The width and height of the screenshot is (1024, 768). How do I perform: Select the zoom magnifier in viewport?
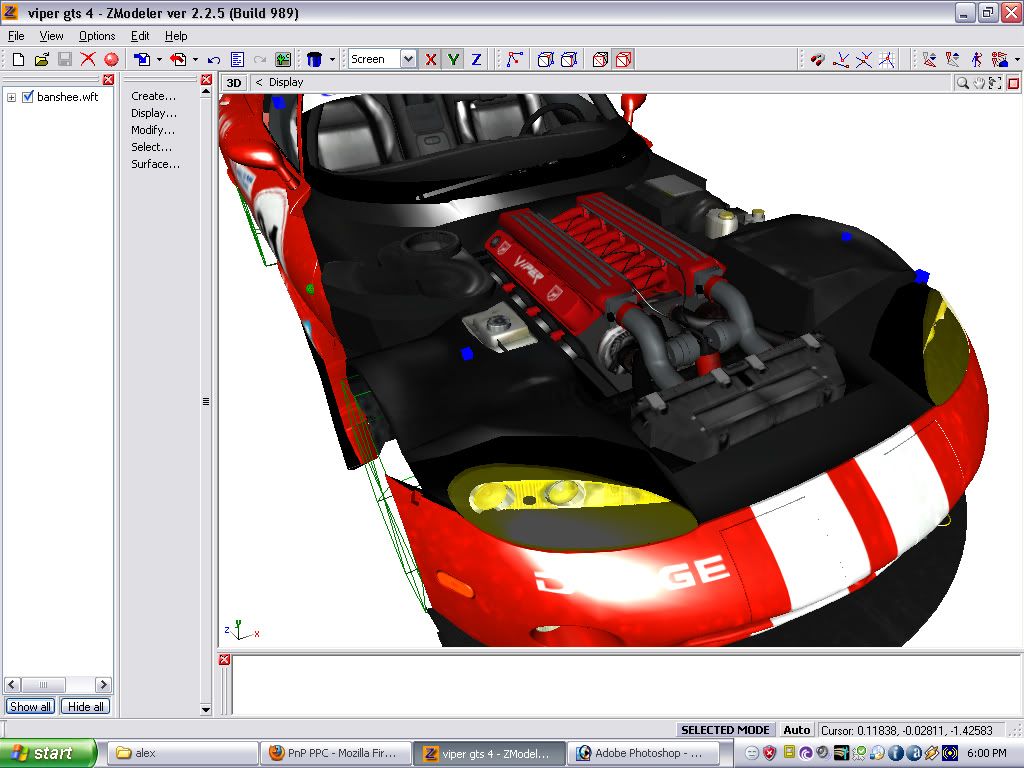point(962,83)
